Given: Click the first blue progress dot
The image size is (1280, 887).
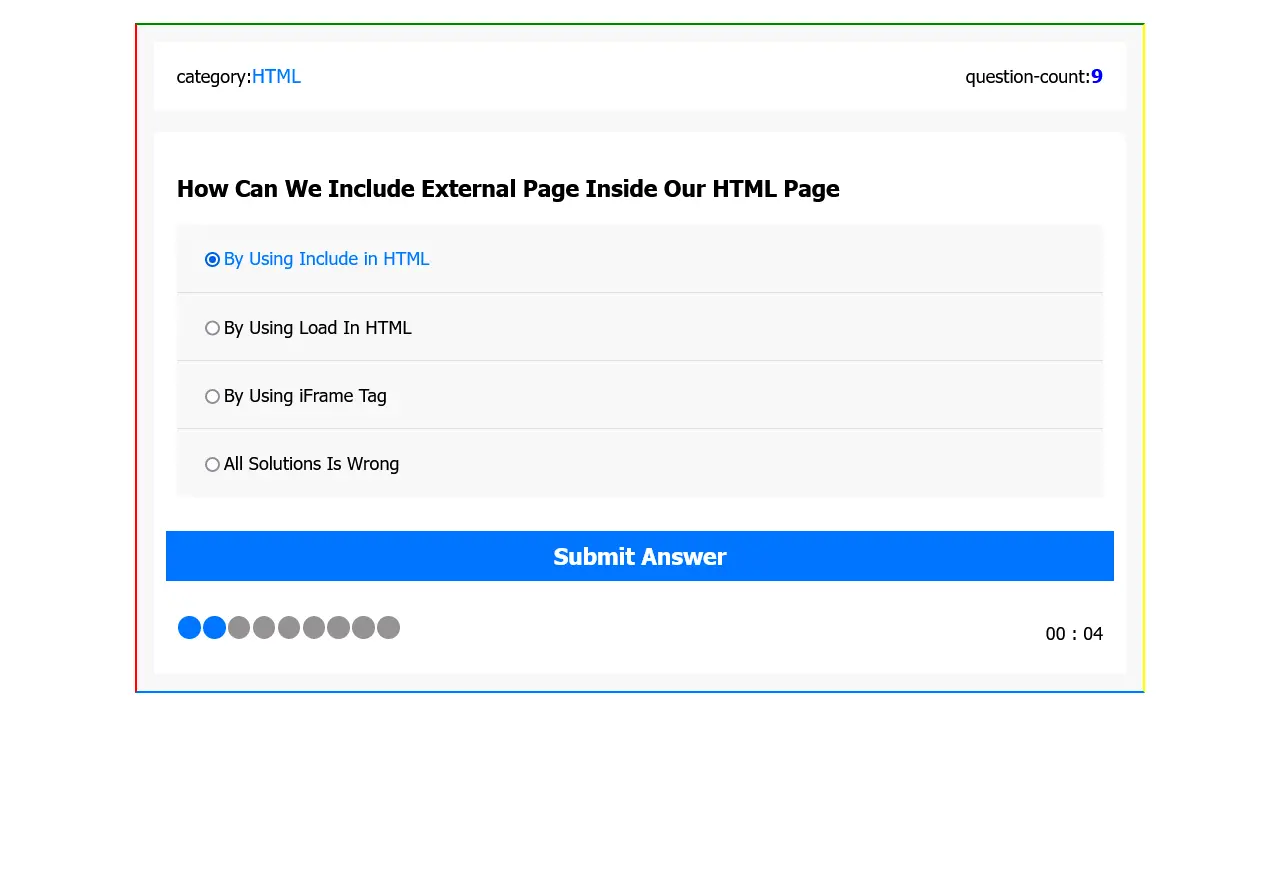Looking at the screenshot, I should point(189,628).
